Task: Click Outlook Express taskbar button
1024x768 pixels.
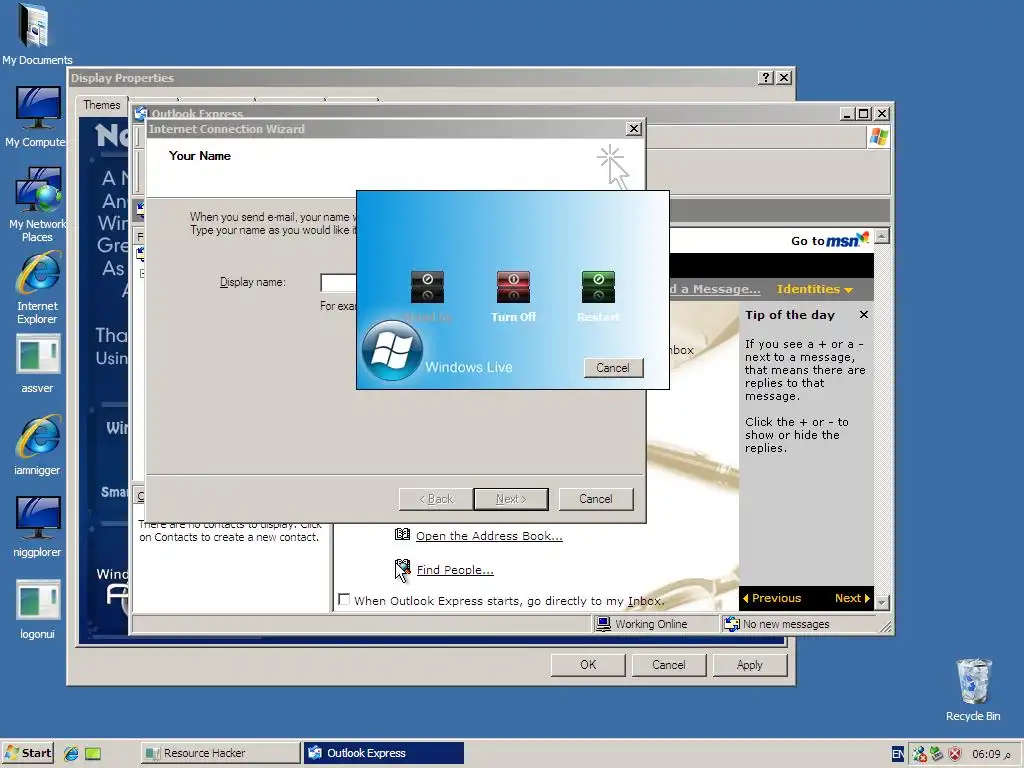Action: [383, 753]
